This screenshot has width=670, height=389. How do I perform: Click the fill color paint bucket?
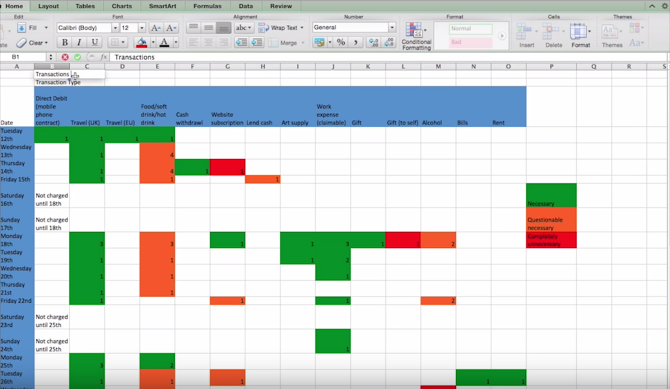click(x=141, y=42)
